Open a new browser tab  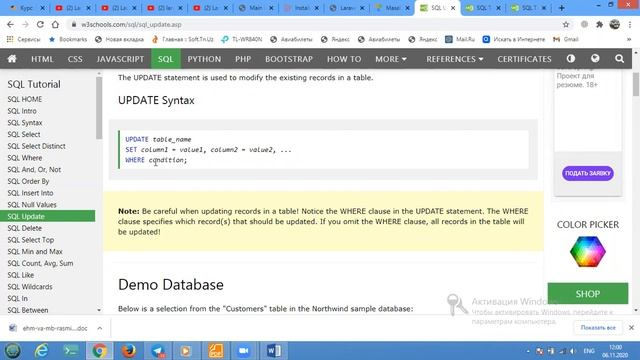click(x=562, y=8)
